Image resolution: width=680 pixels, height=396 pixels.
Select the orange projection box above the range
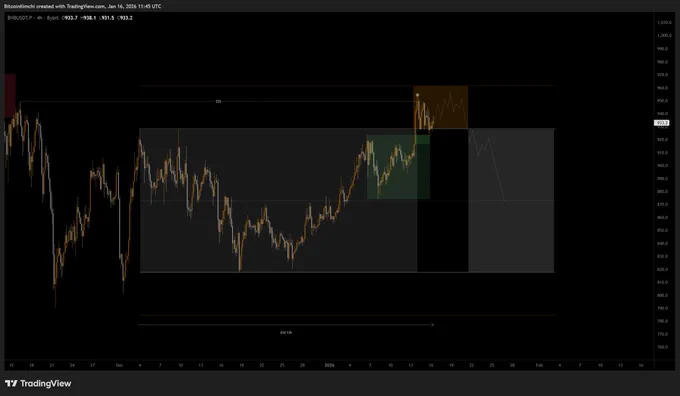pos(441,107)
